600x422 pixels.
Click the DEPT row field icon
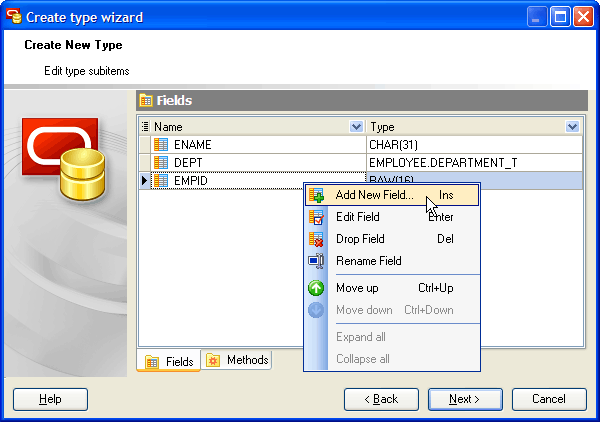click(x=161, y=163)
